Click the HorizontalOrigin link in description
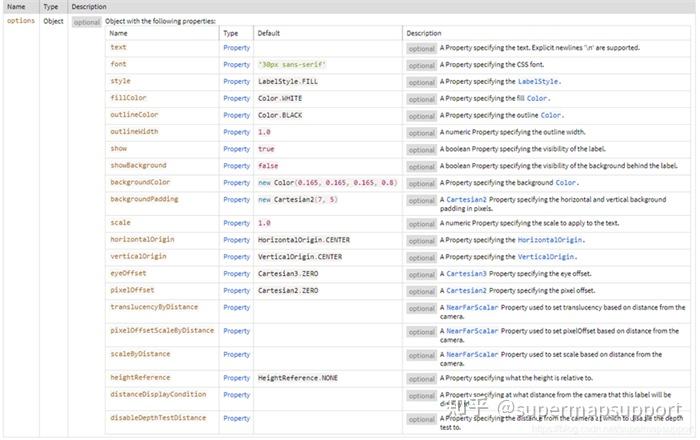The image size is (700, 440). 552,240
